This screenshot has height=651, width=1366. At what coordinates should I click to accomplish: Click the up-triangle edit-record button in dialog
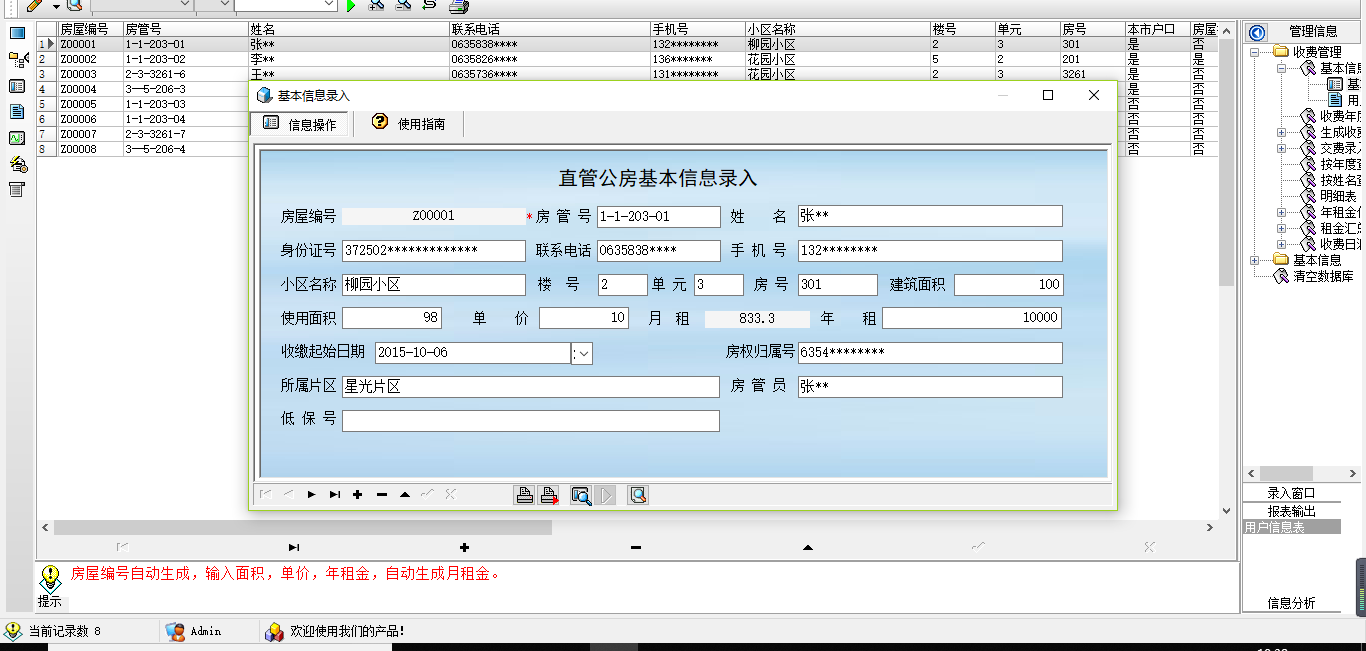coord(404,494)
